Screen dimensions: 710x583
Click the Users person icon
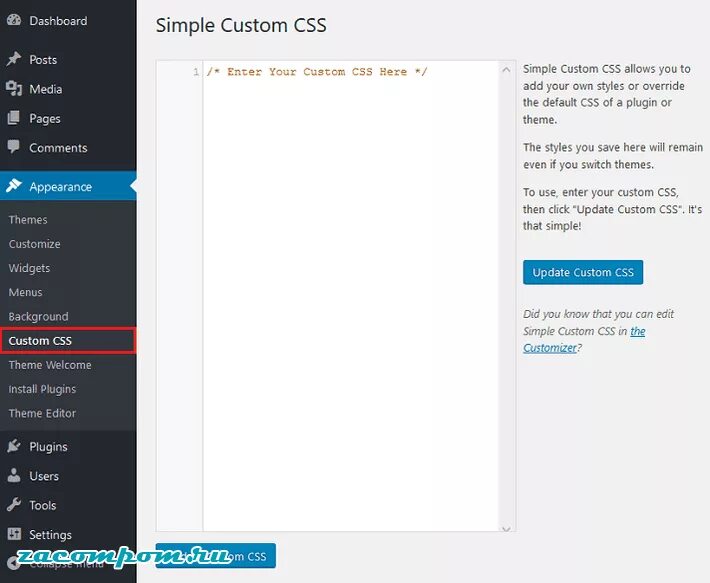click(14, 475)
